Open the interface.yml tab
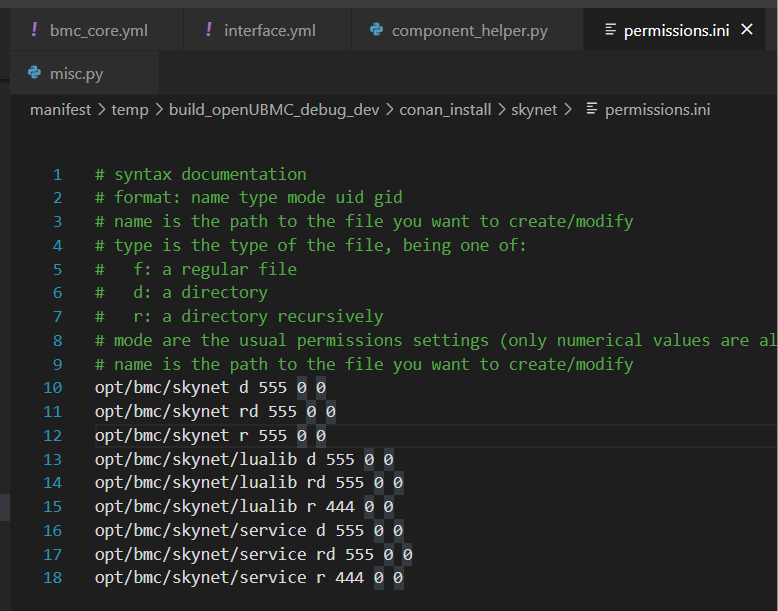778x611 pixels. coord(269,30)
